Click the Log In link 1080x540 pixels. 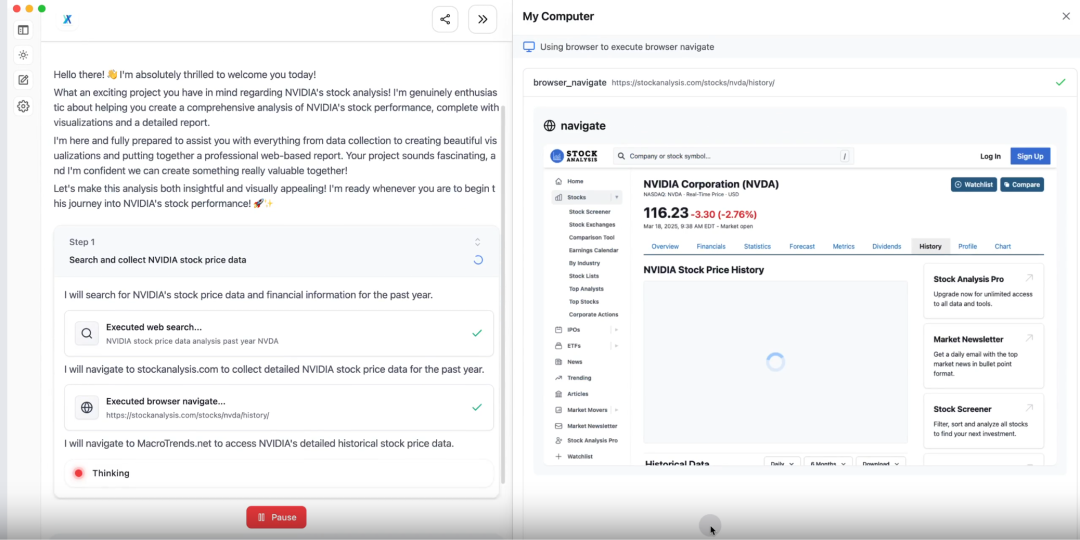(990, 156)
